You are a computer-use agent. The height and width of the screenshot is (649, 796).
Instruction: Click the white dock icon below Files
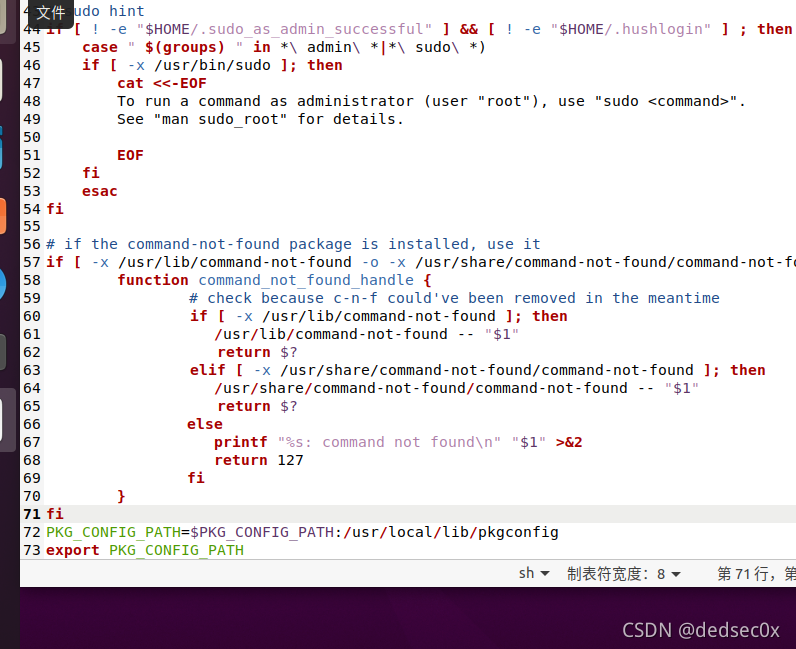[x=2, y=81]
